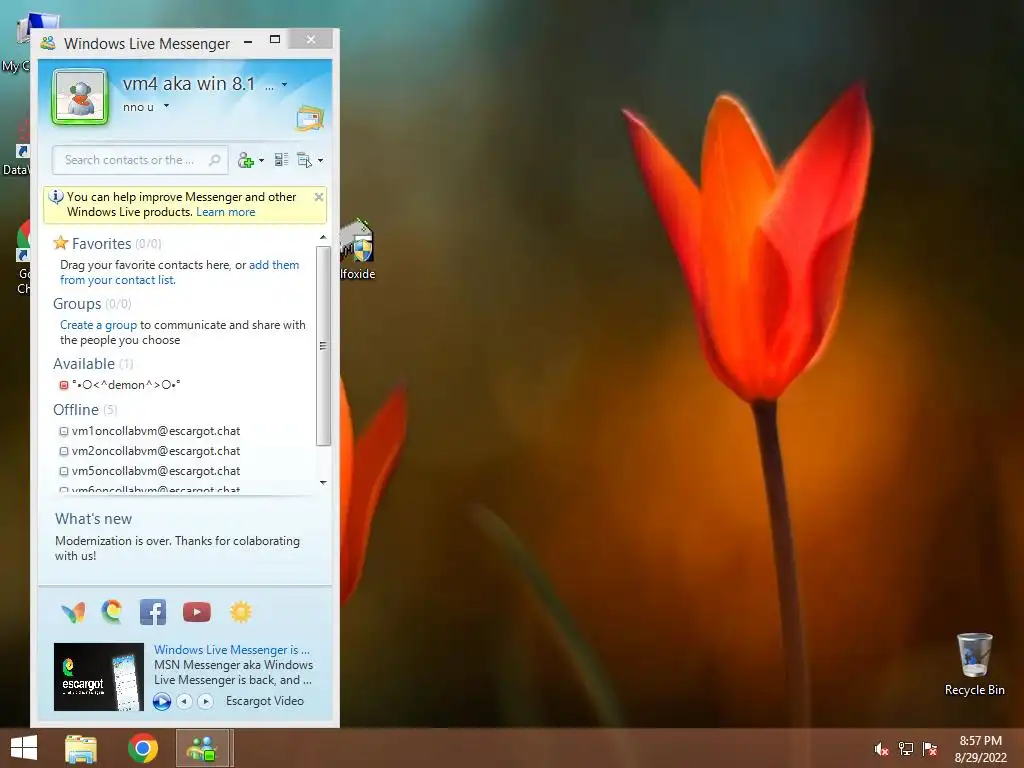The height and width of the screenshot is (768, 1024).
Task: Play the Escargot Video
Action: click(162, 701)
